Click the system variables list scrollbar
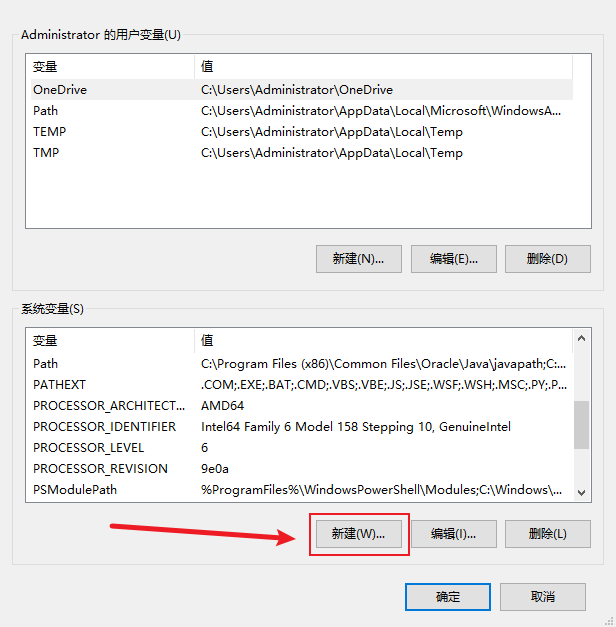 point(581,424)
